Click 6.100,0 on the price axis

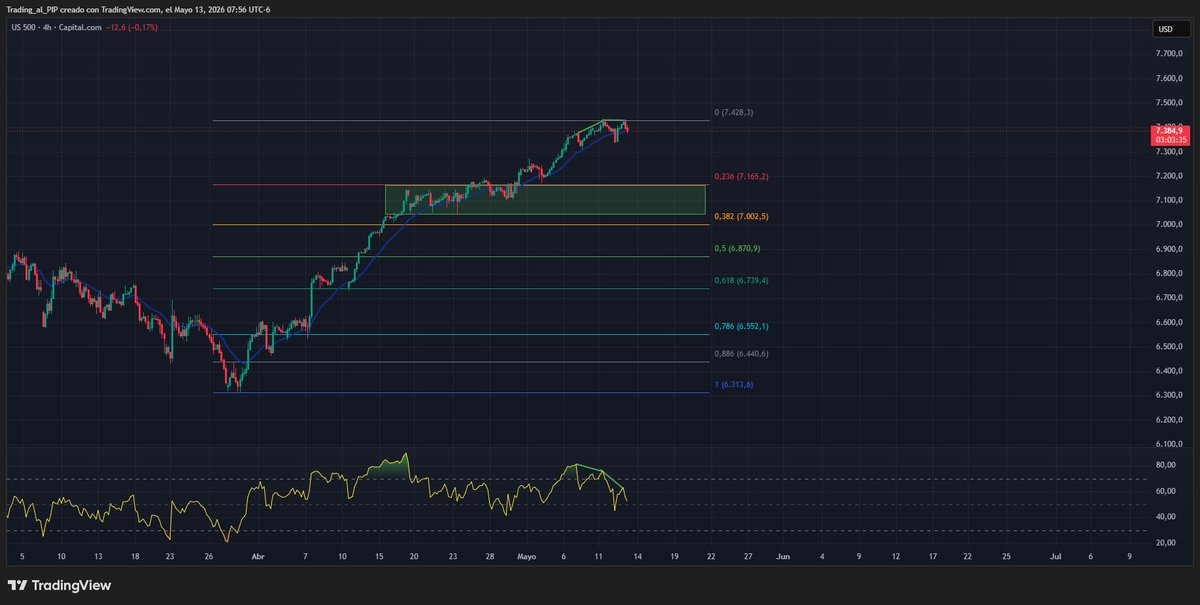click(1169, 444)
